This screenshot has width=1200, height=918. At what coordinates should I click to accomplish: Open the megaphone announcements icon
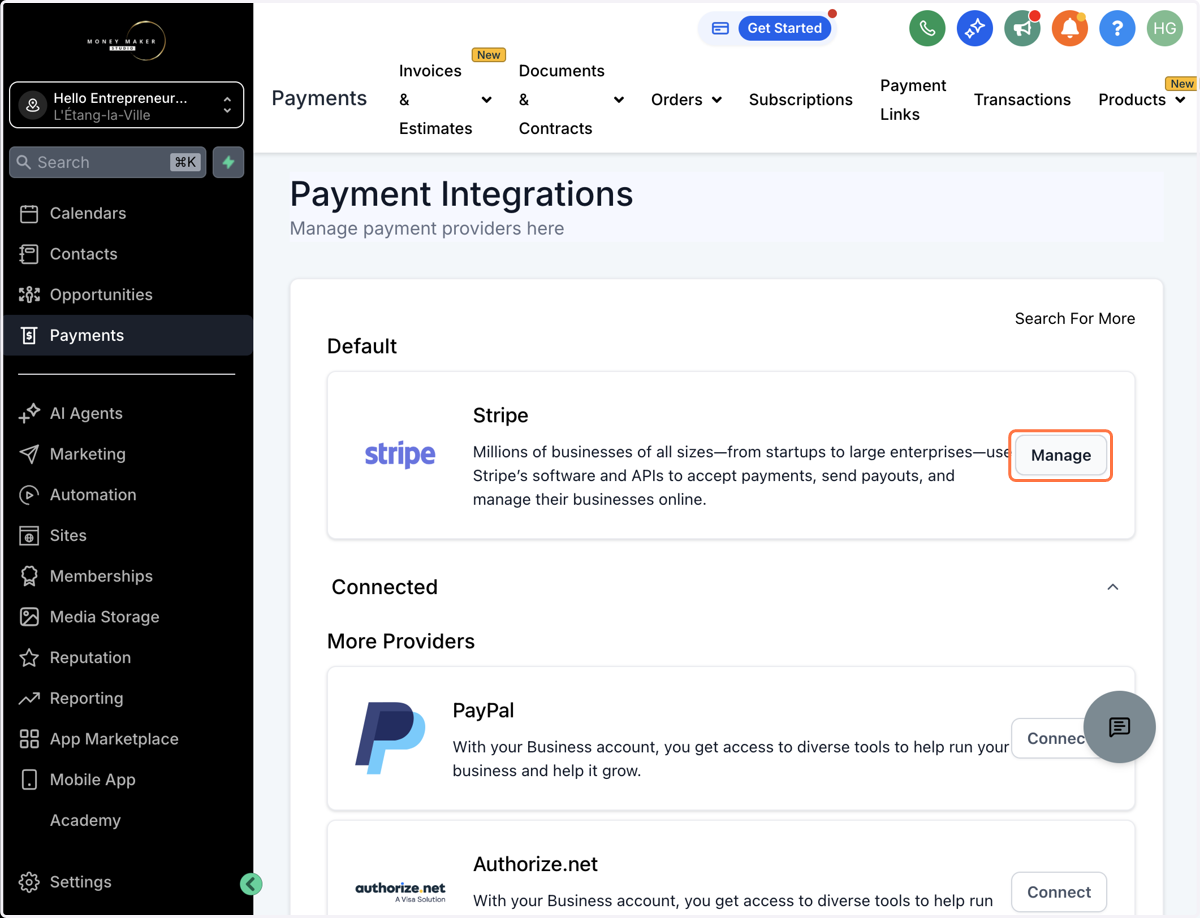[1022, 28]
